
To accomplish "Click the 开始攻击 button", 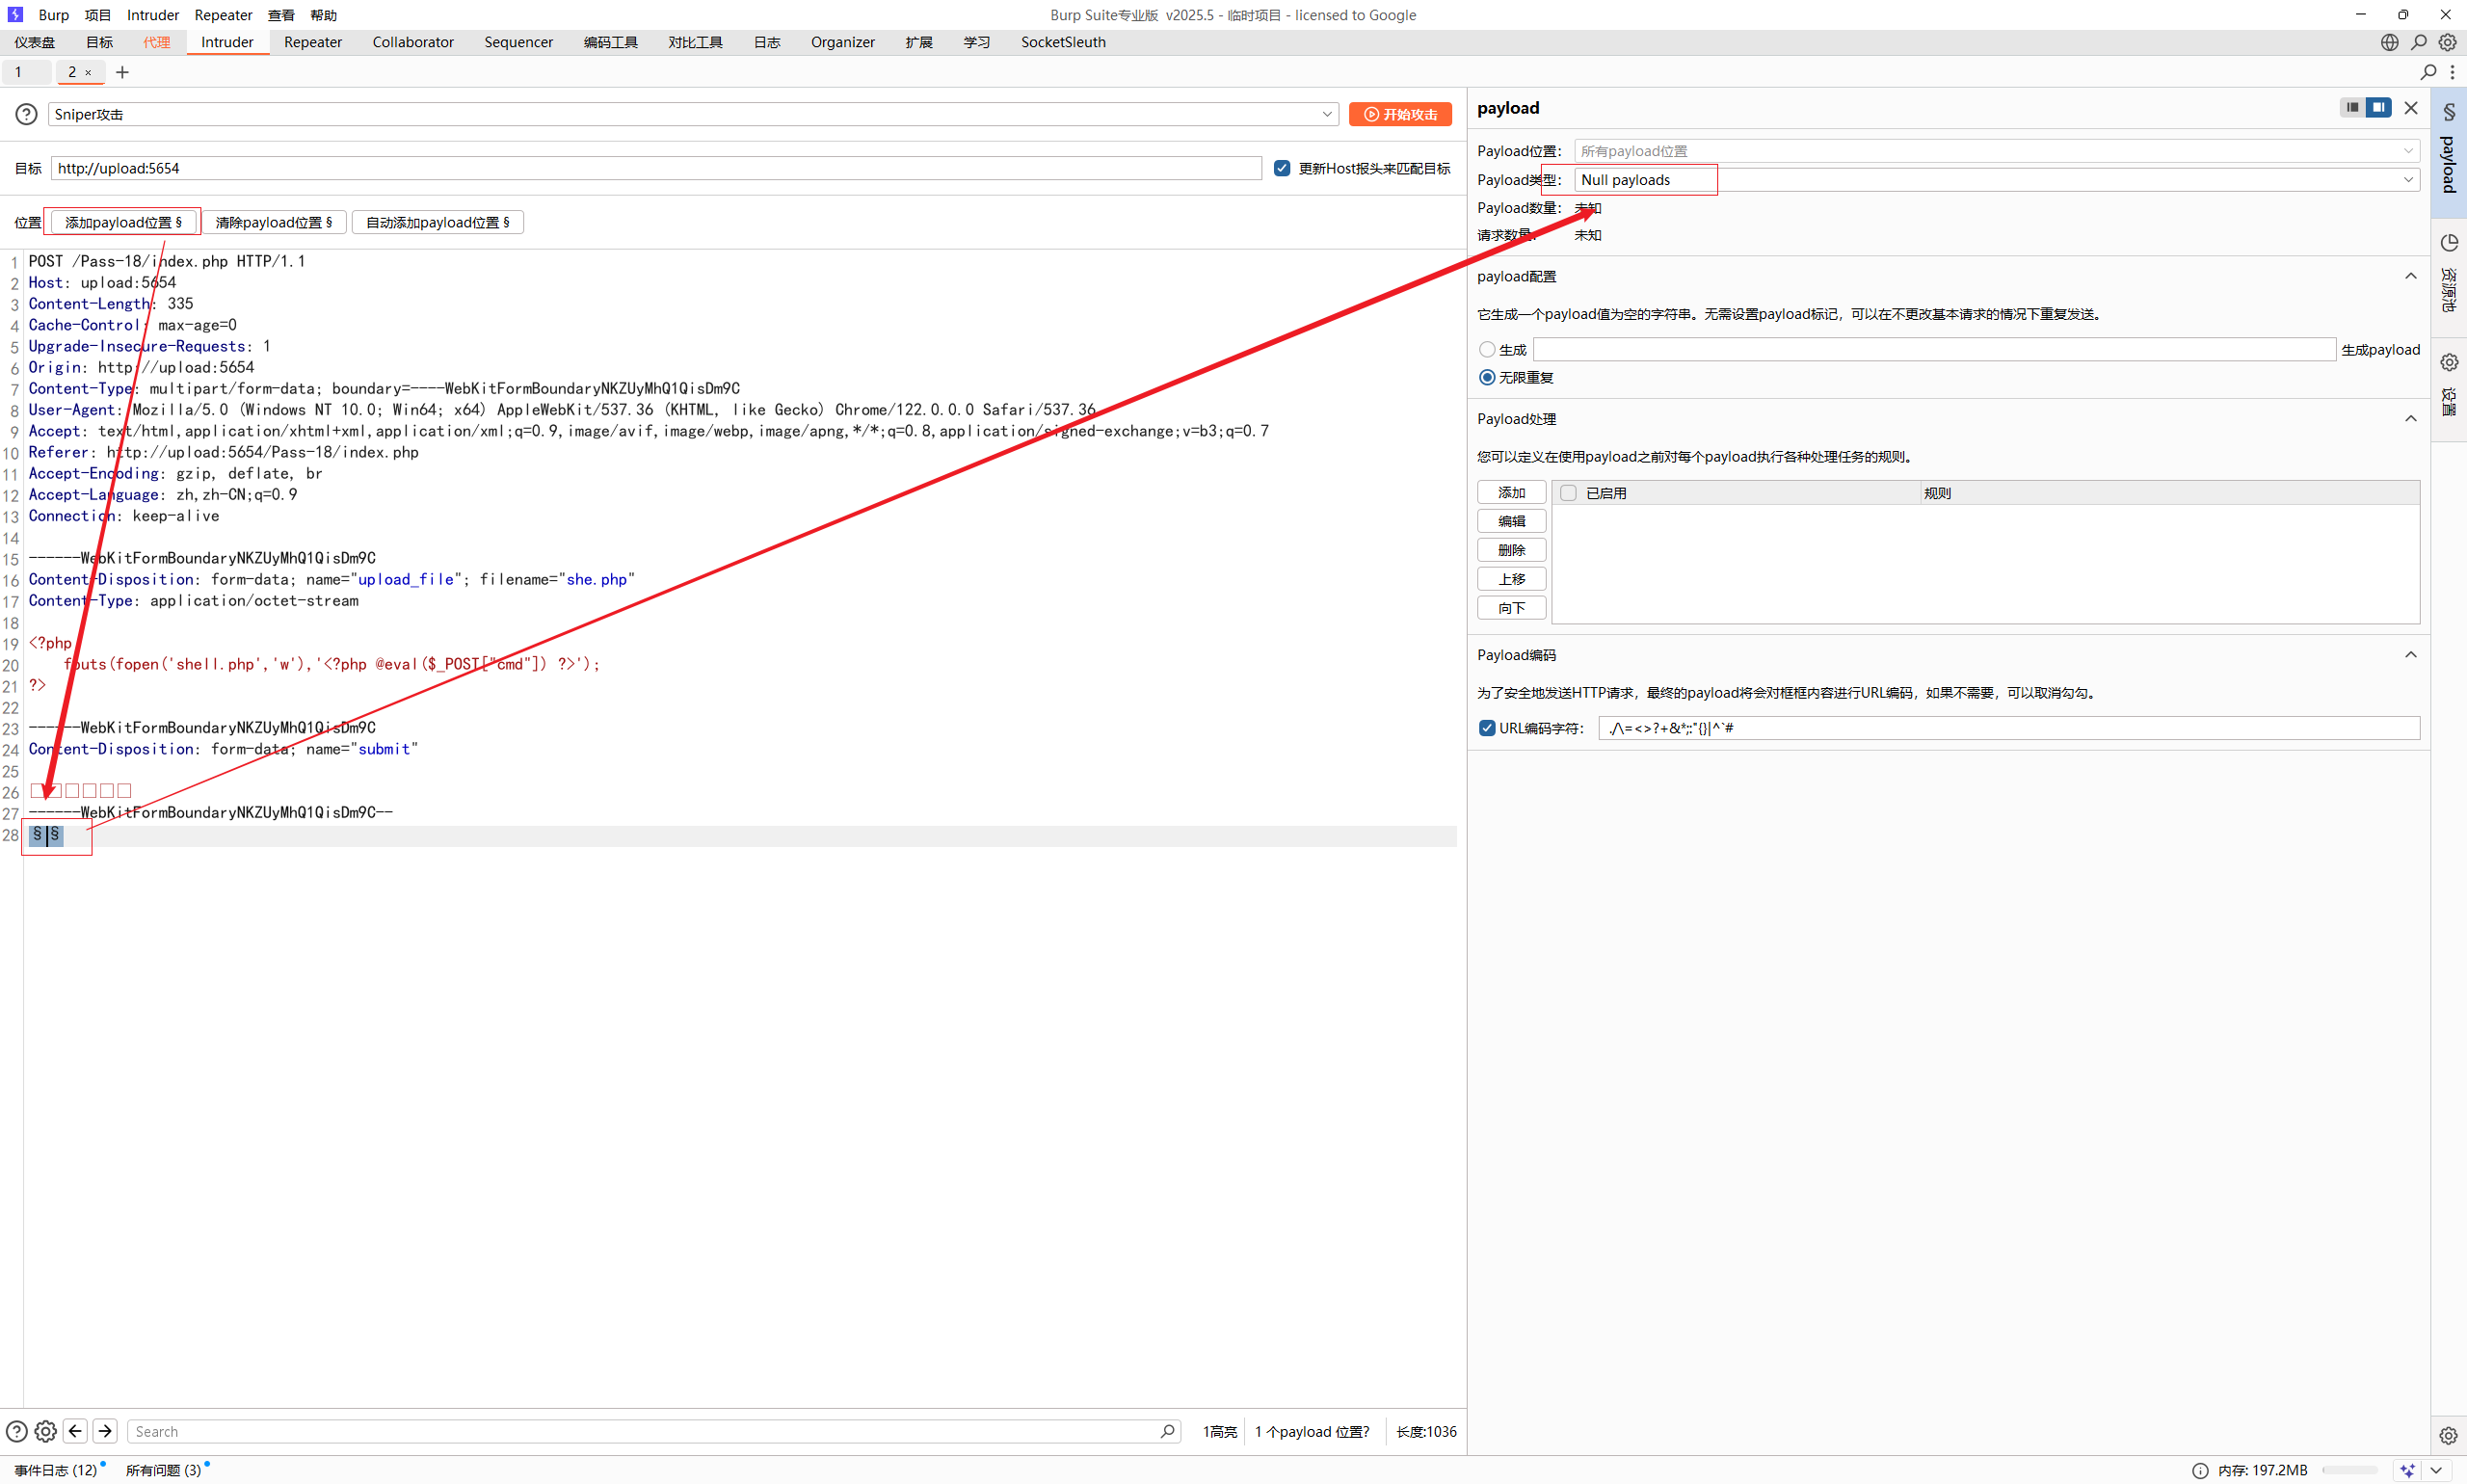I will click(1400, 113).
